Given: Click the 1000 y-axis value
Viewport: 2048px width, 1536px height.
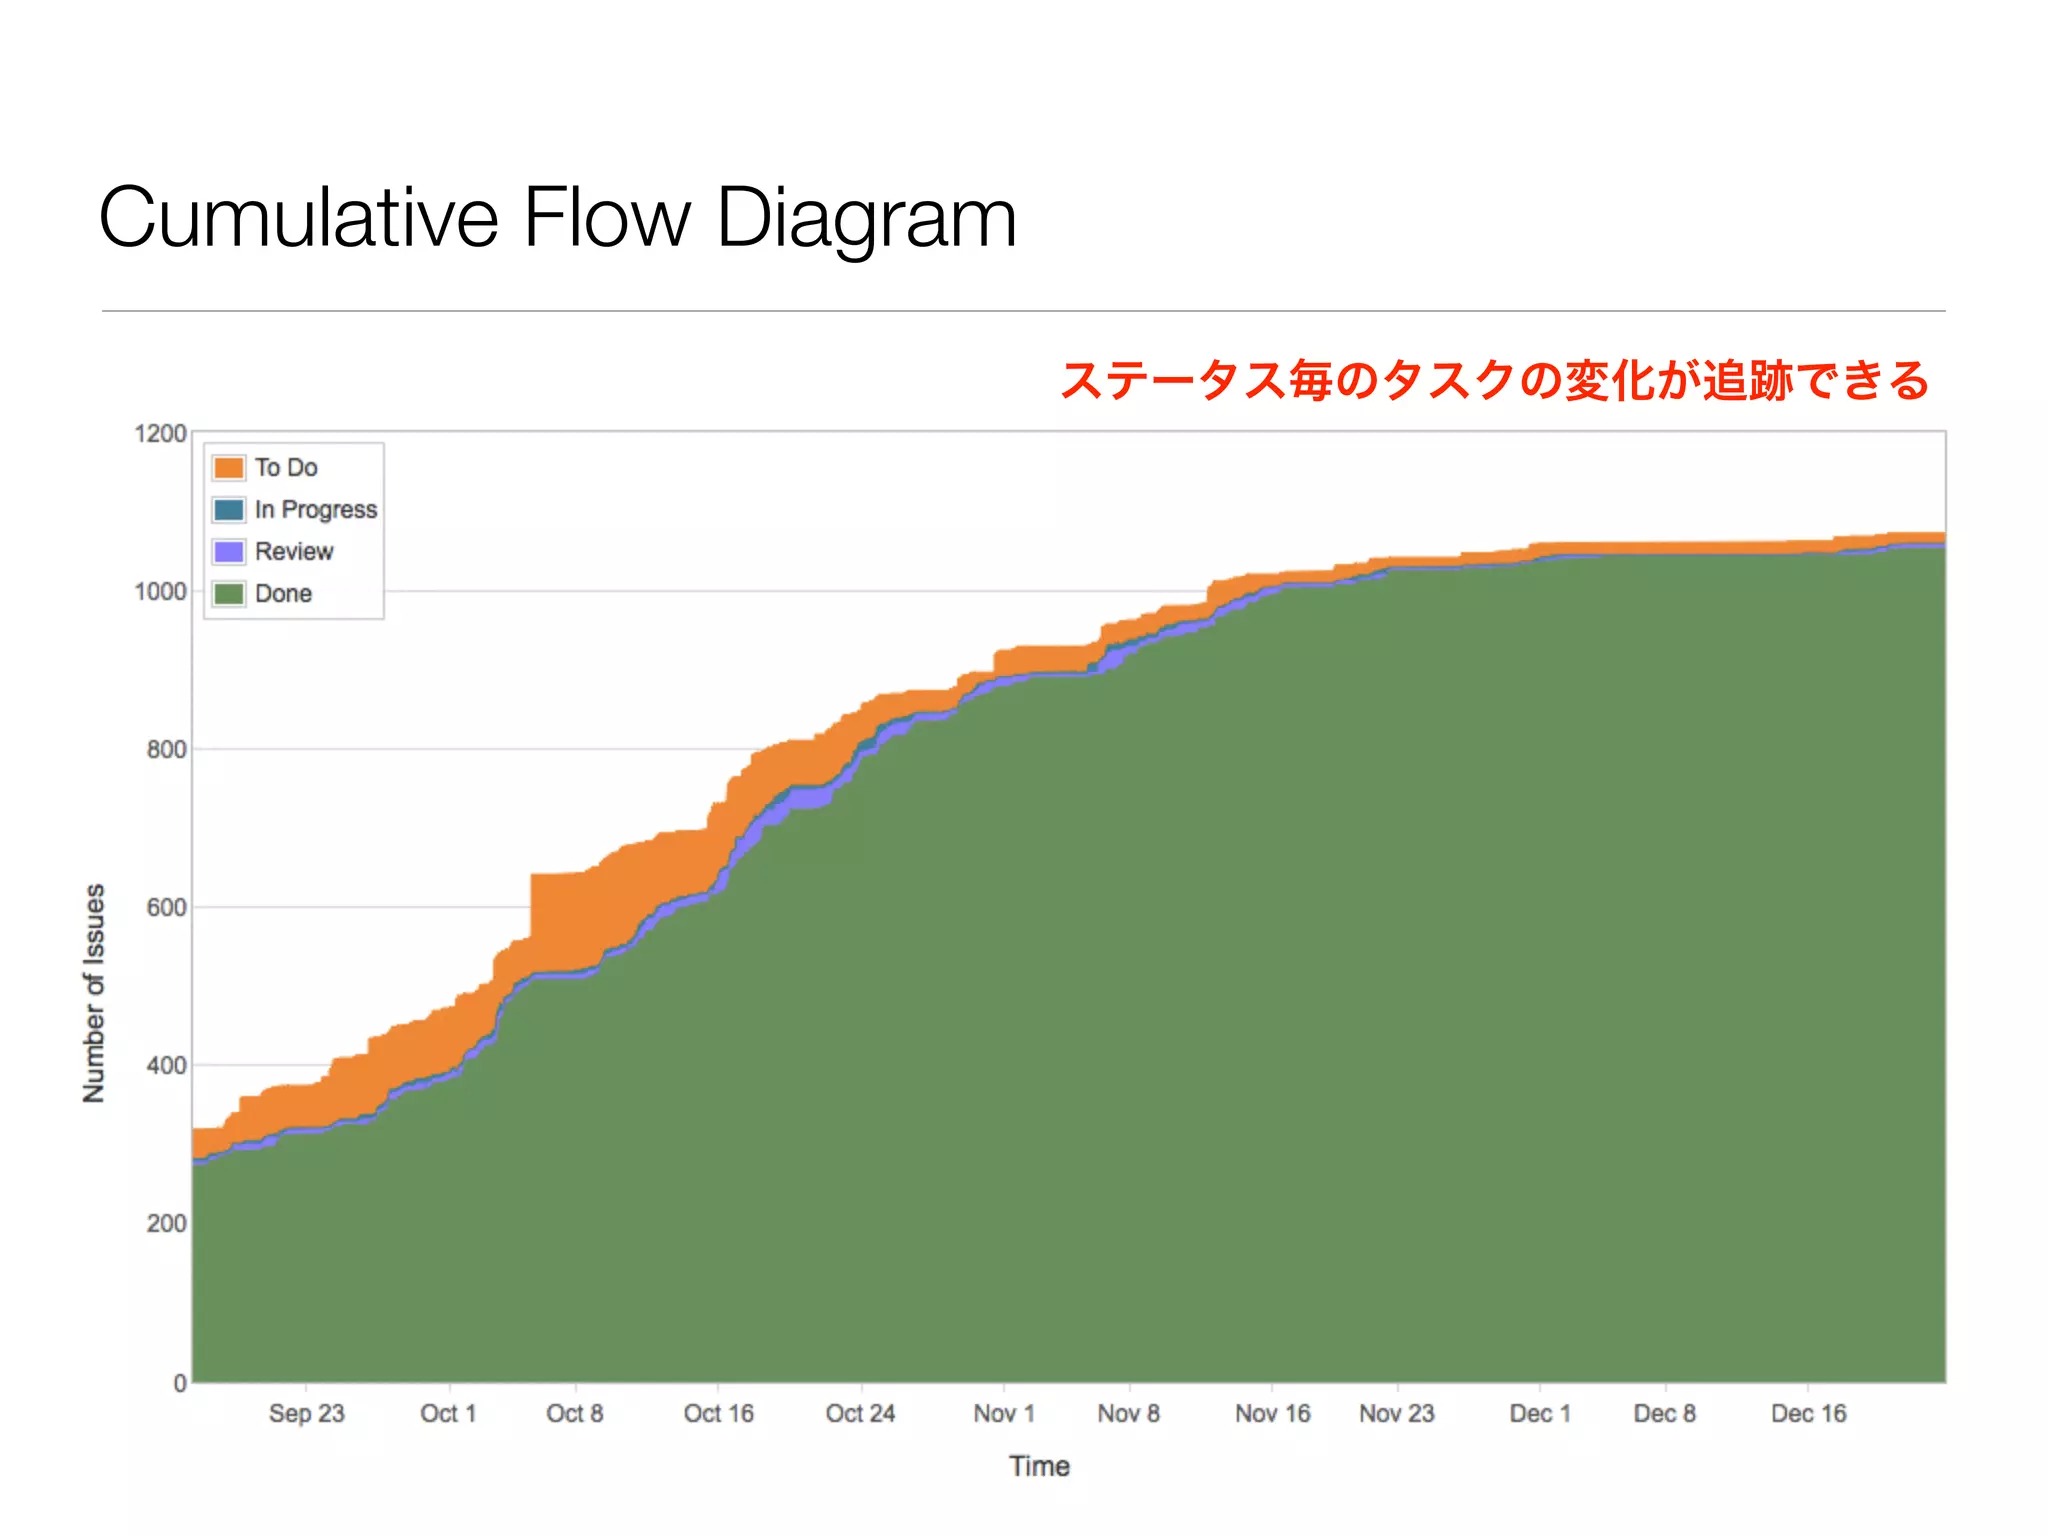Looking at the screenshot, I should tap(161, 592).
